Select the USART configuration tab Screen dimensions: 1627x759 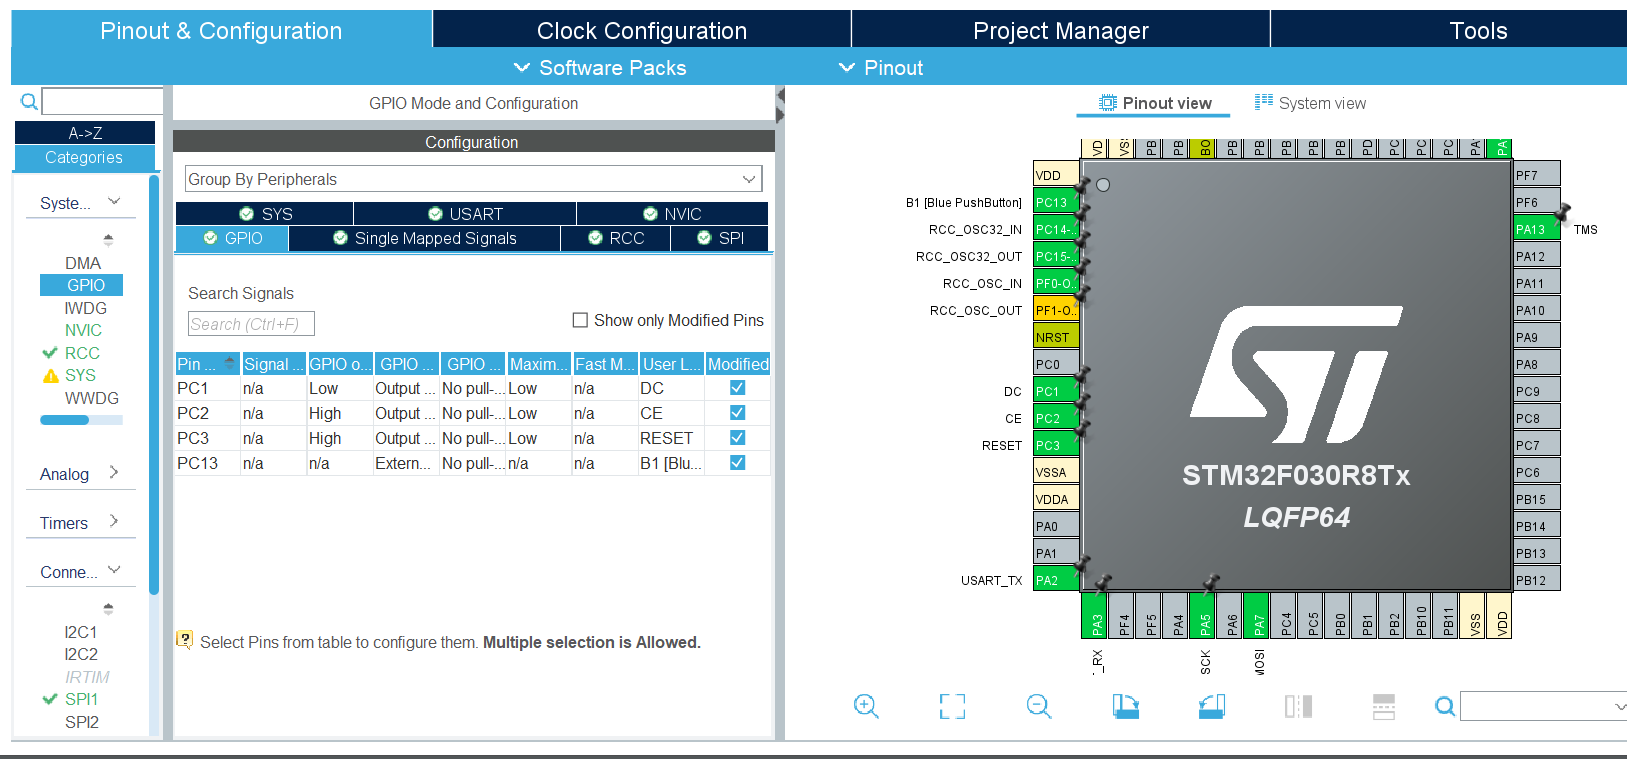[465, 214]
